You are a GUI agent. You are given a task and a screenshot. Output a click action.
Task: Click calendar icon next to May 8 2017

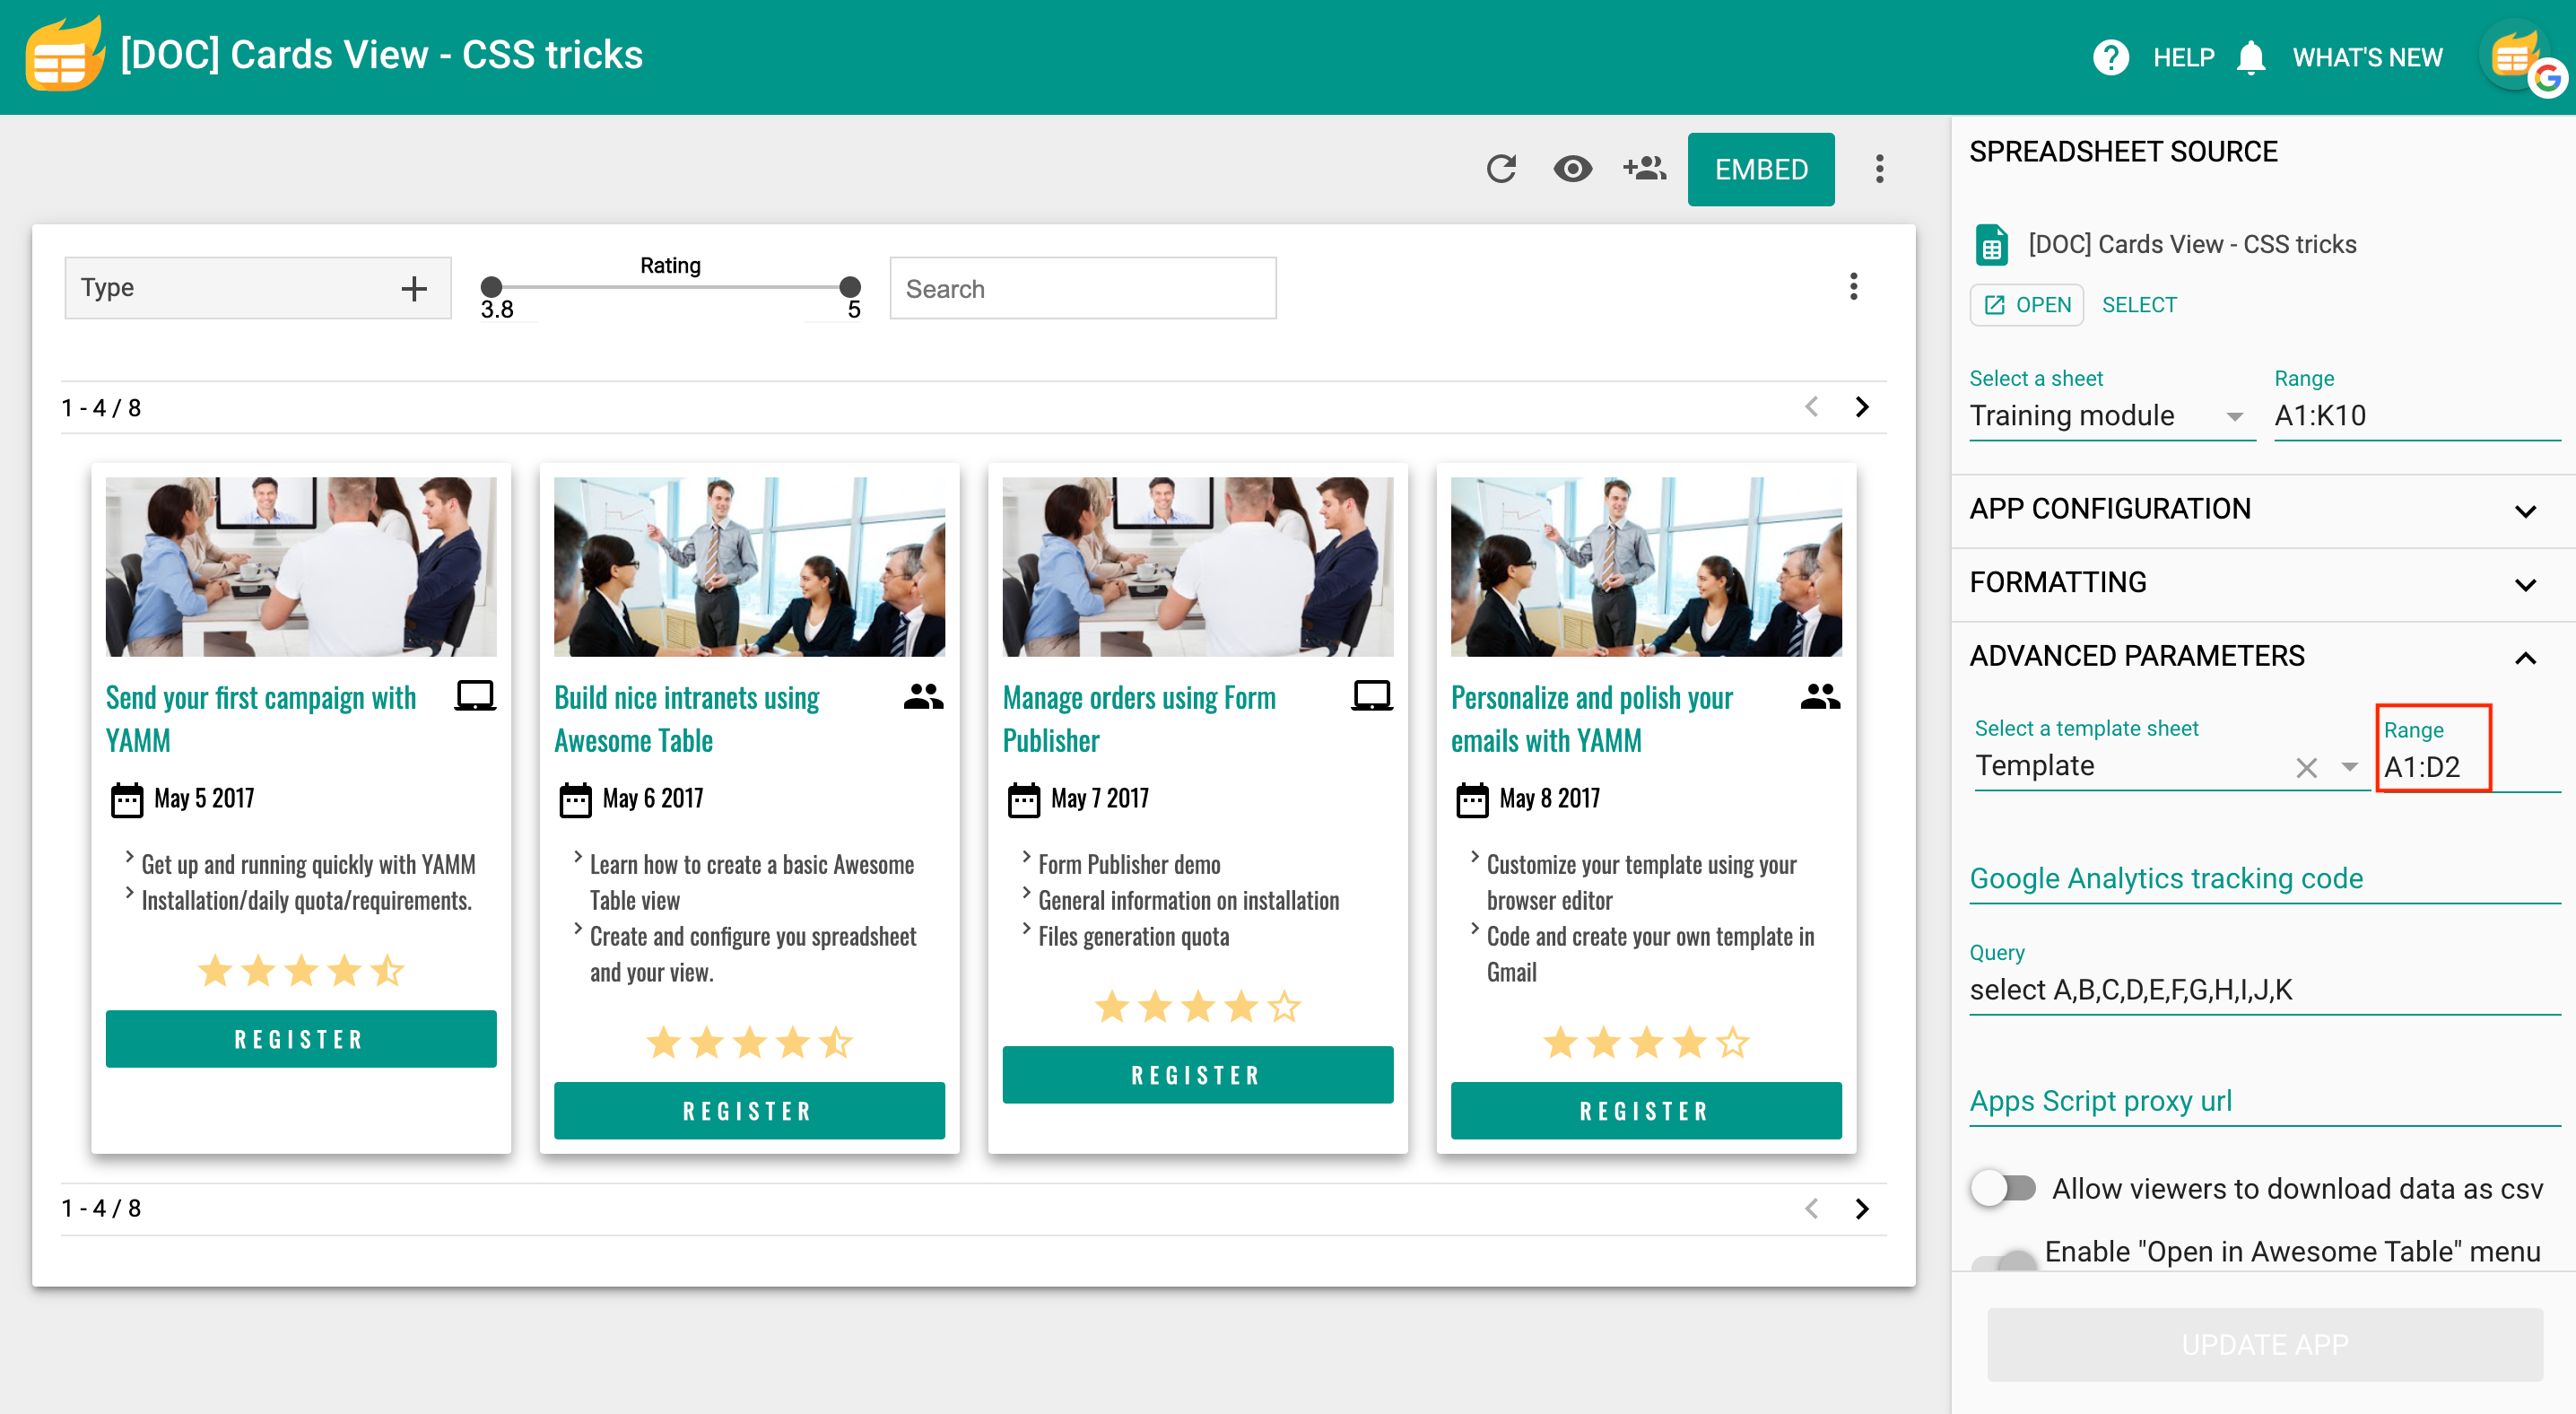point(1472,800)
